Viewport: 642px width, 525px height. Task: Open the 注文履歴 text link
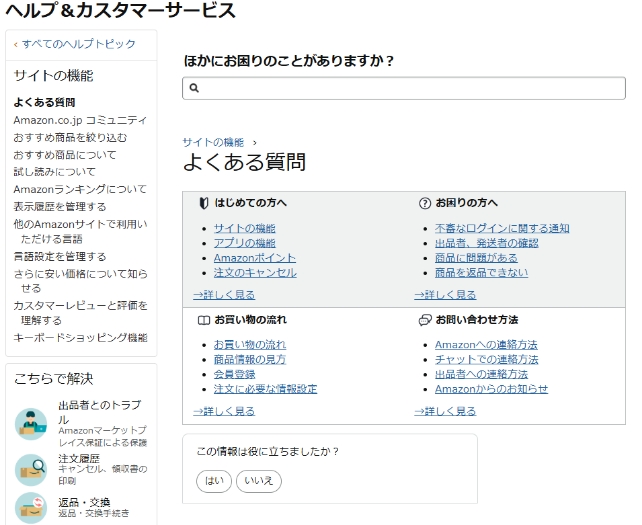(79, 459)
